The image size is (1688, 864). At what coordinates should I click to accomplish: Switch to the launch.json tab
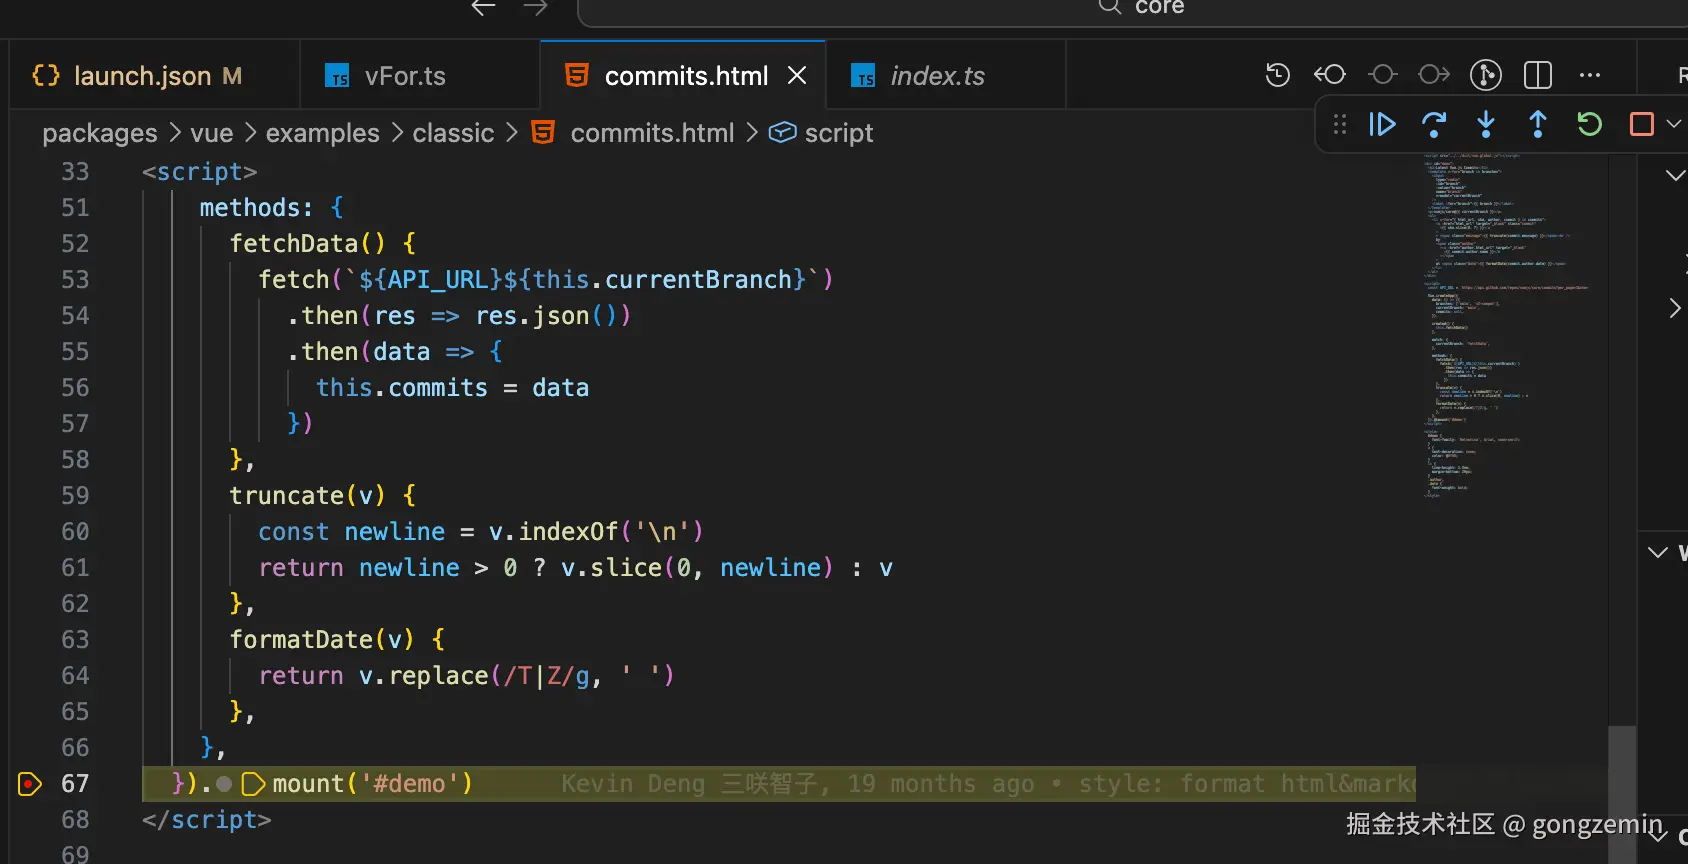142,76
